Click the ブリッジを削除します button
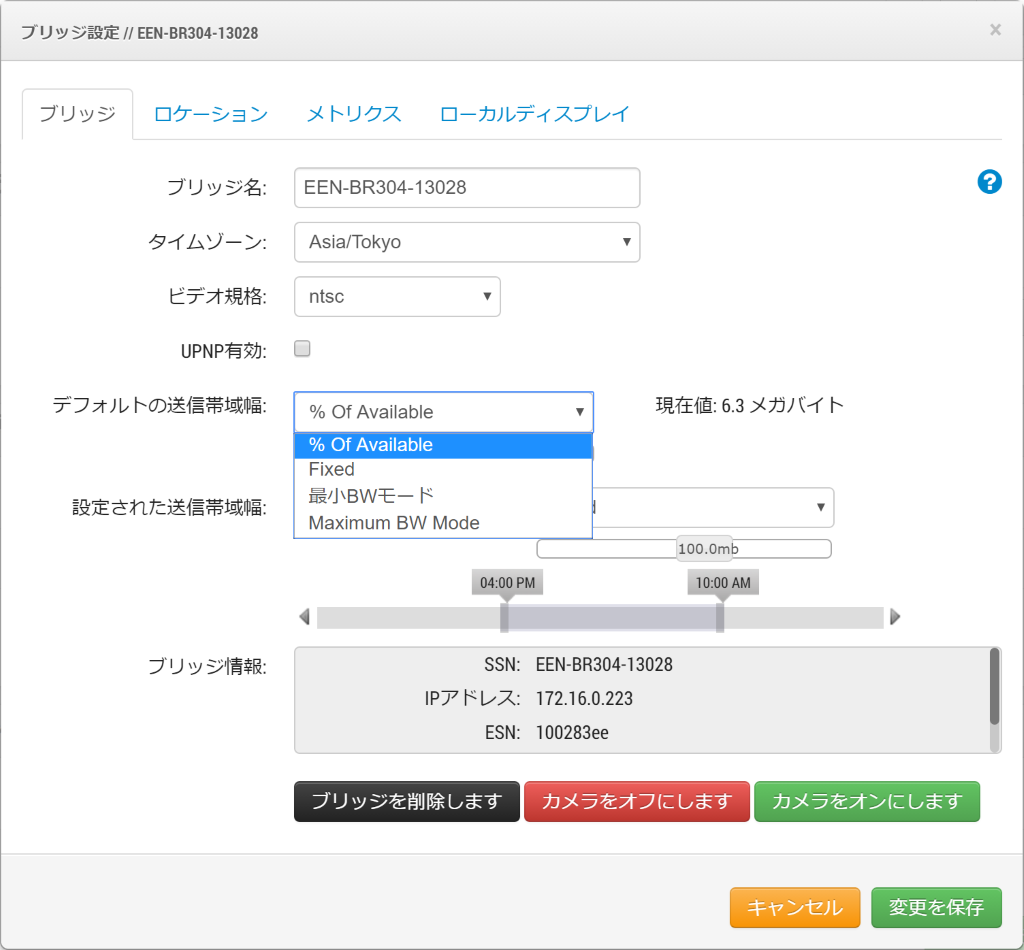Screen dimensions: 1024x950 click(407, 802)
